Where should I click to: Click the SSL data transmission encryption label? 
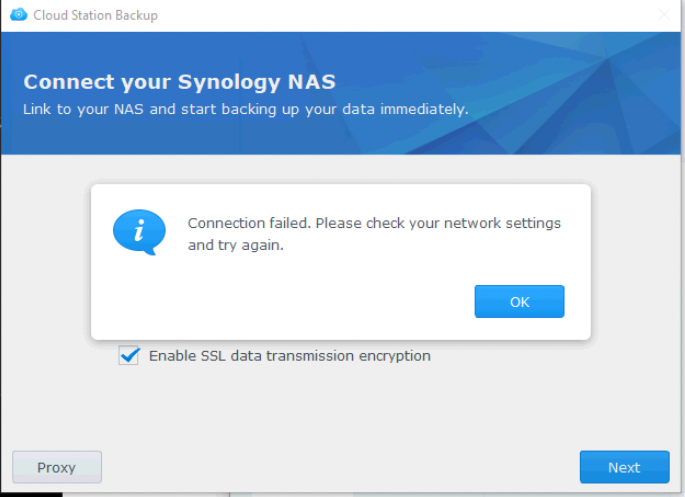tap(289, 355)
